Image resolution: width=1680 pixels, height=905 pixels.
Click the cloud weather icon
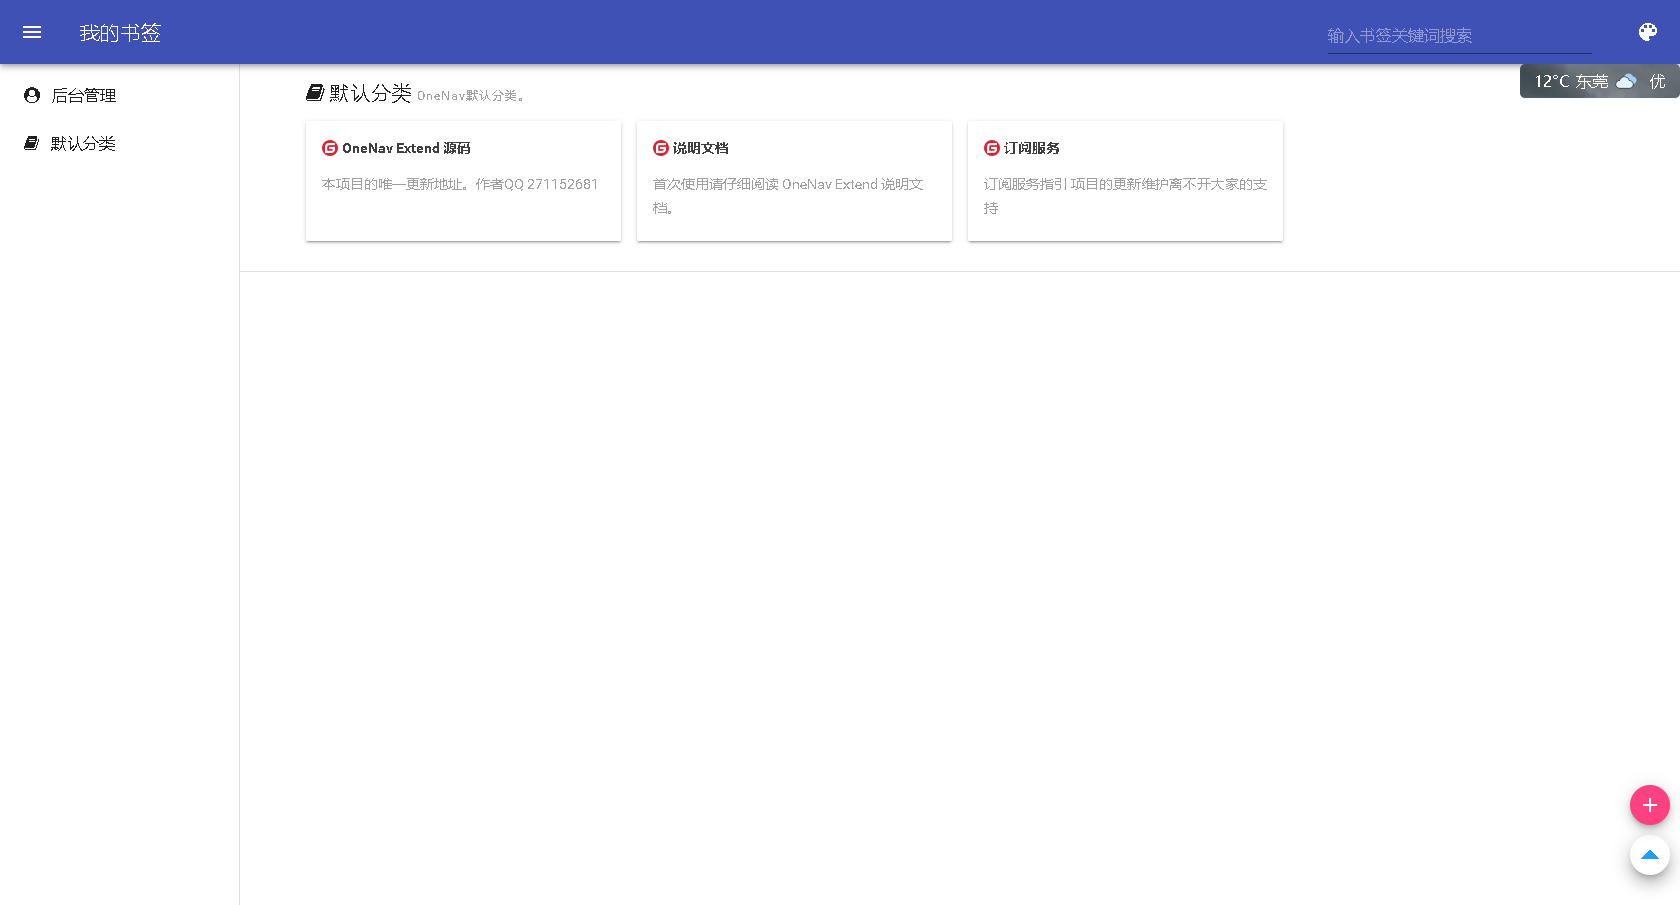(1627, 81)
